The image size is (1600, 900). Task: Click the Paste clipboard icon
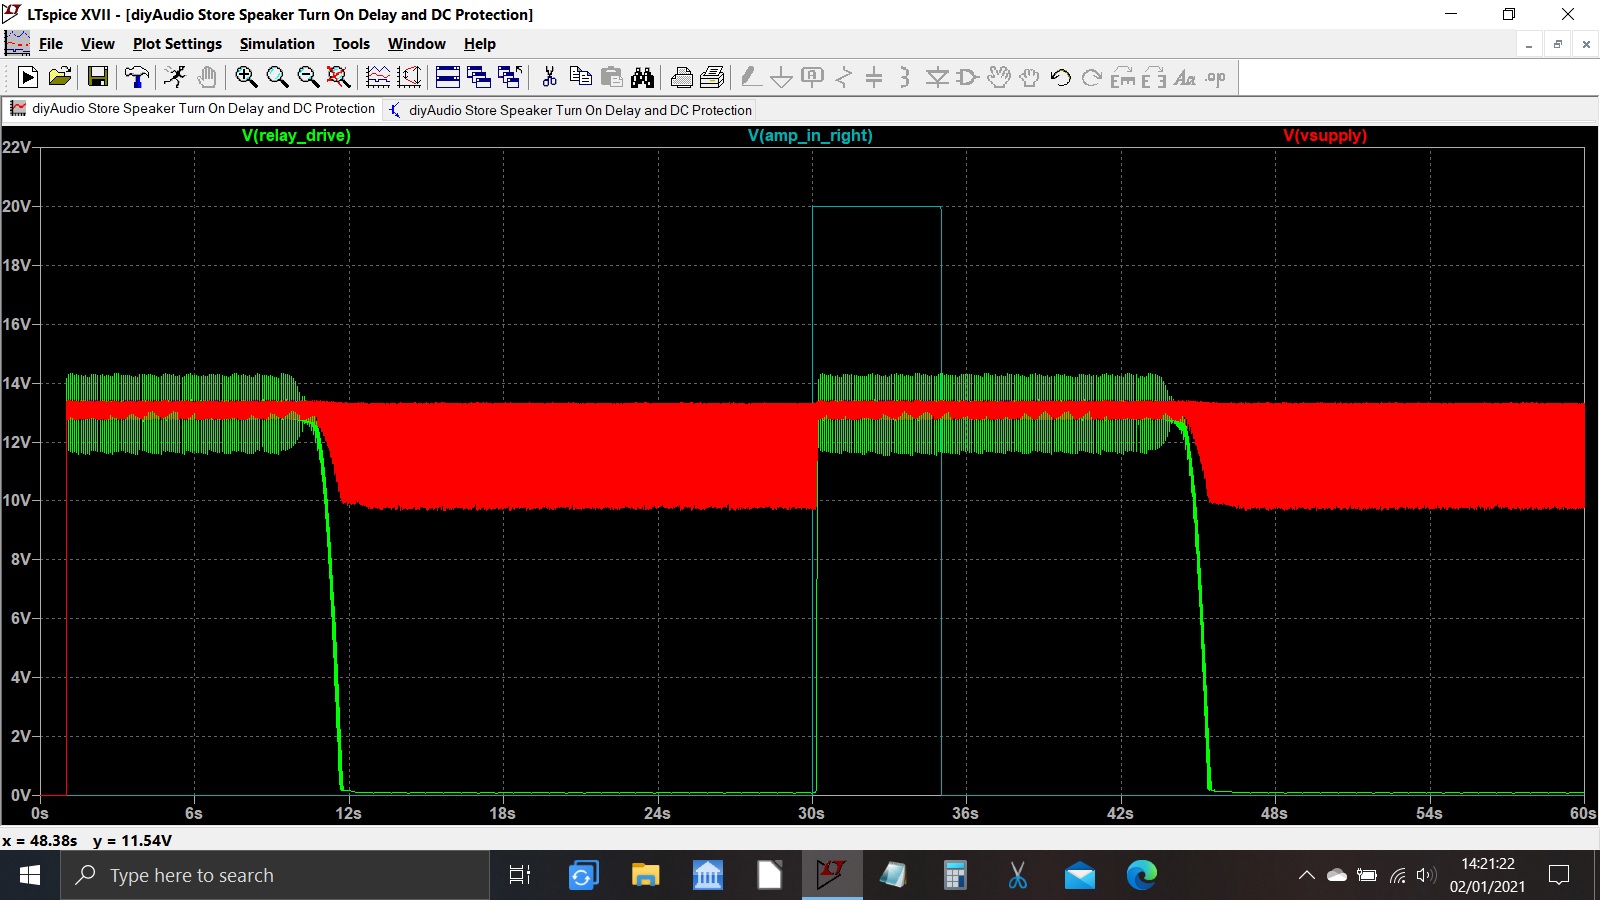click(612, 77)
